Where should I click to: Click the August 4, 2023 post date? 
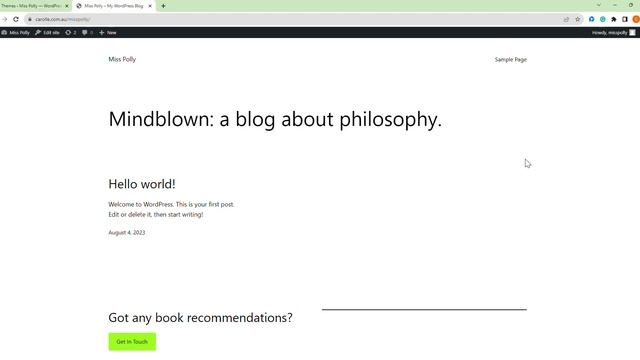pos(127,232)
